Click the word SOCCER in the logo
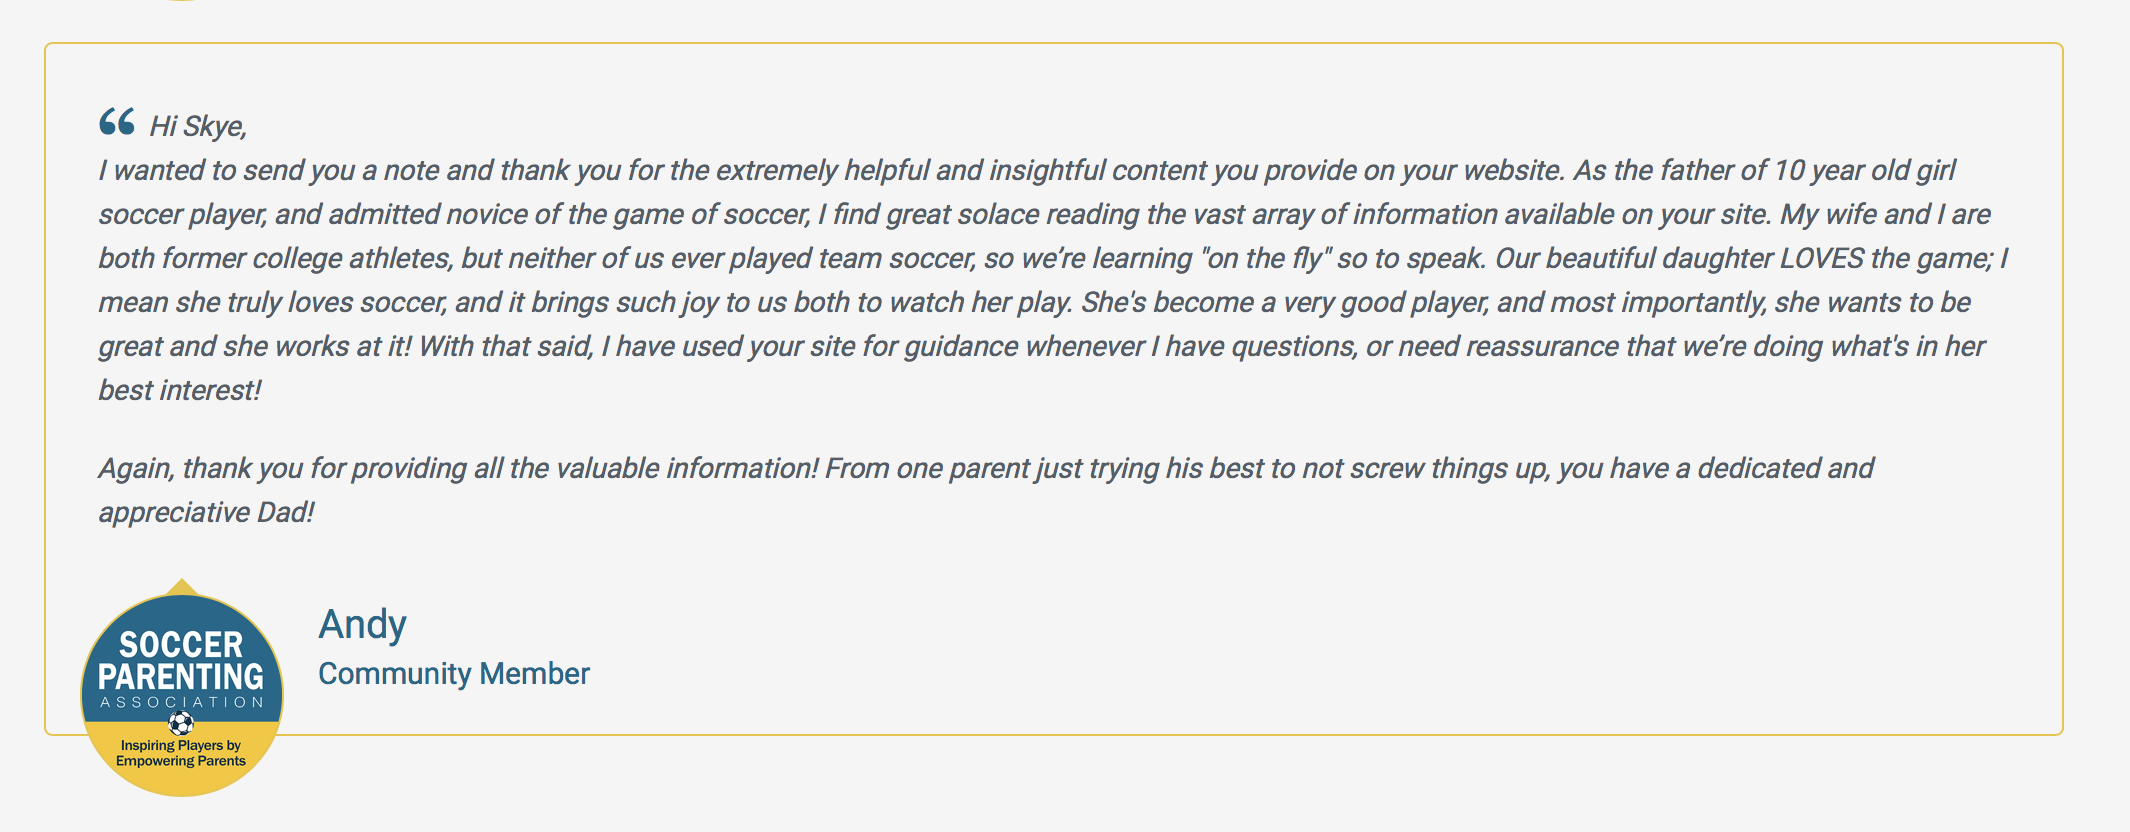This screenshot has height=832, width=2130. point(181,645)
